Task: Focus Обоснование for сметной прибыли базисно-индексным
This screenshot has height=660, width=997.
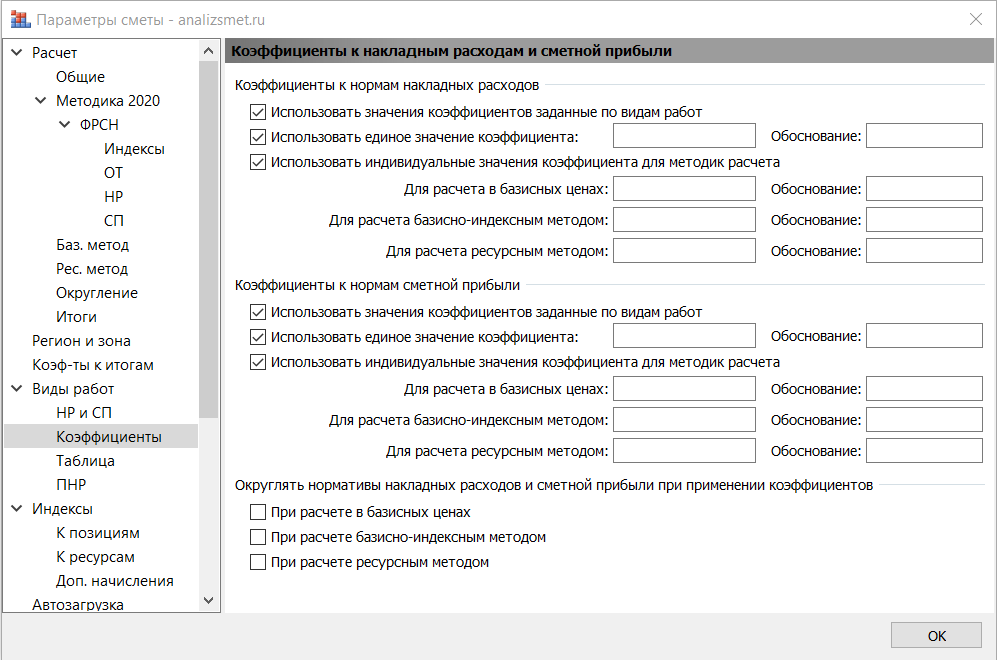Action: (x=925, y=420)
